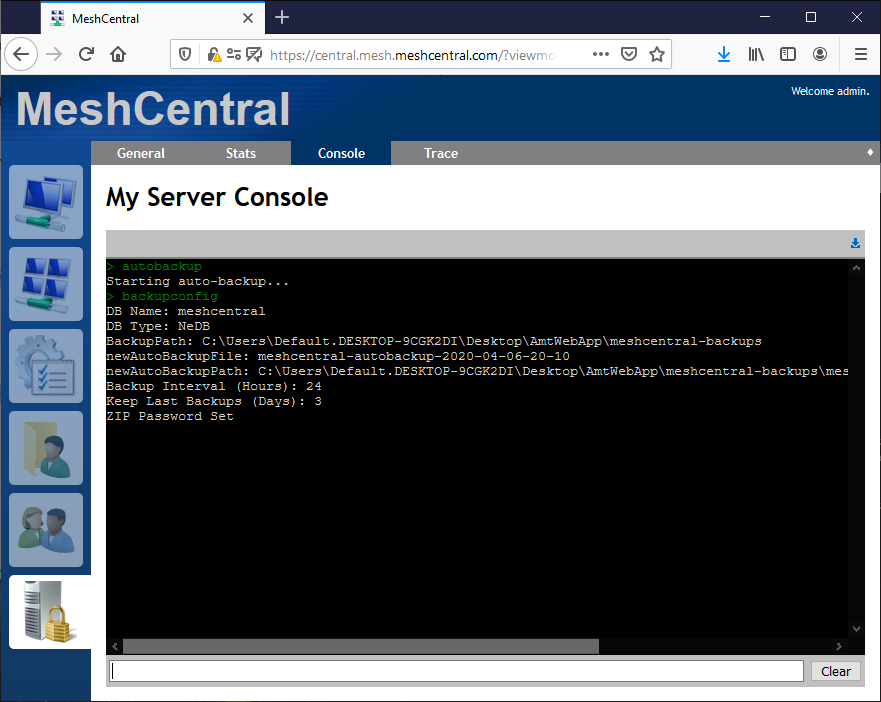This screenshot has height=702, width=881.
Task: Switch to the Stats tab
Action: [240, 153]
